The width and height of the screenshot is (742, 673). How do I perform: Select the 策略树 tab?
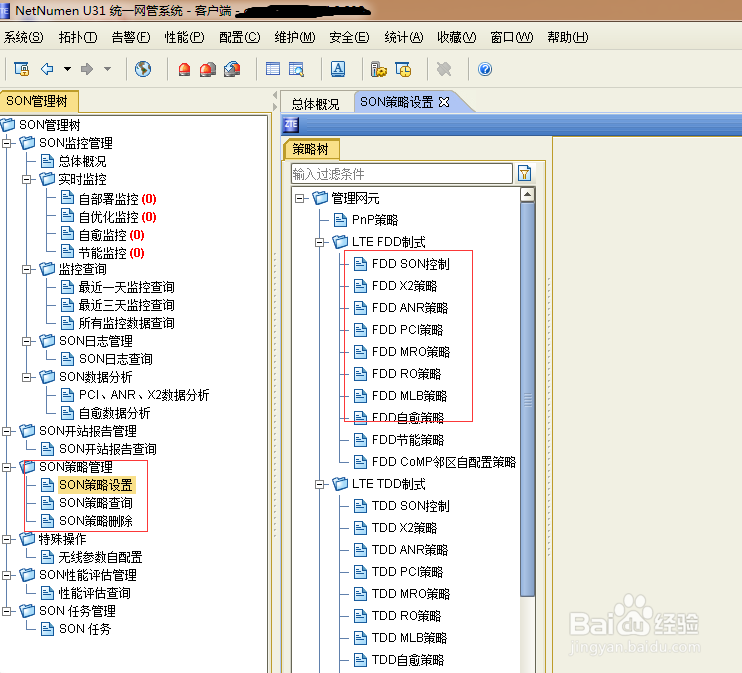click(x=310, y=150)
